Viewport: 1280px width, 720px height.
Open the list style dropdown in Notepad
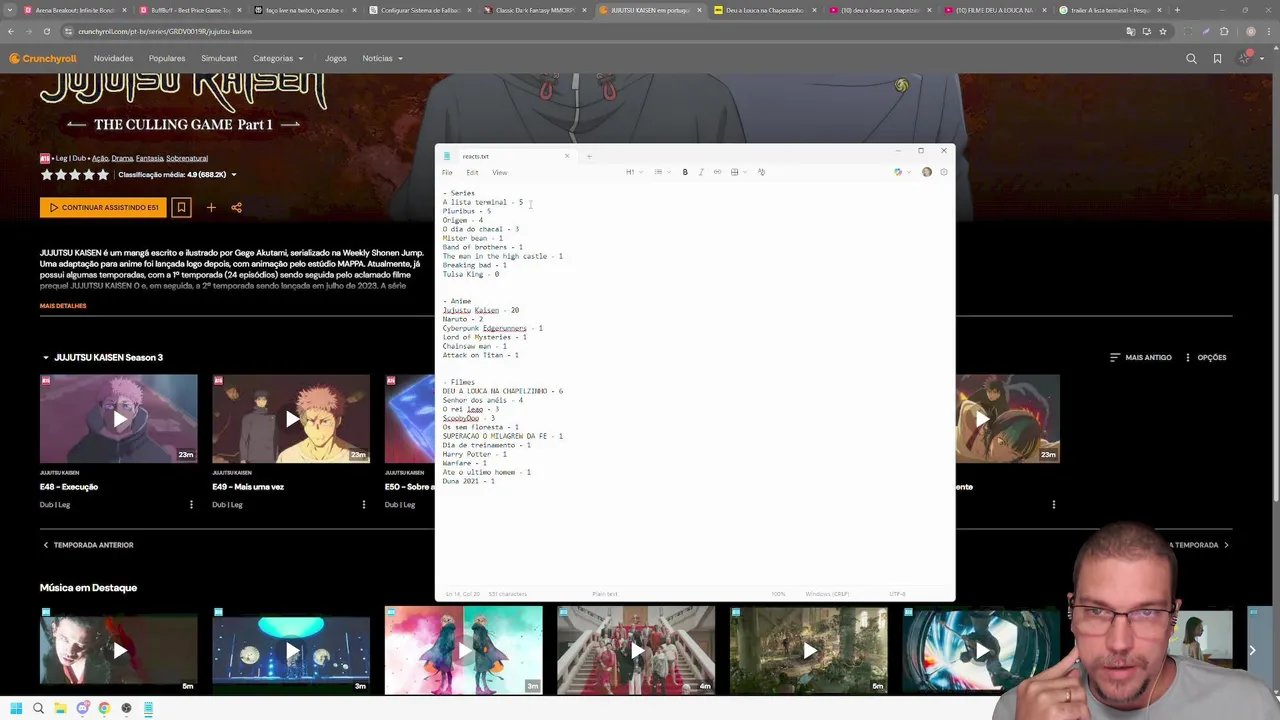point(661,172)
